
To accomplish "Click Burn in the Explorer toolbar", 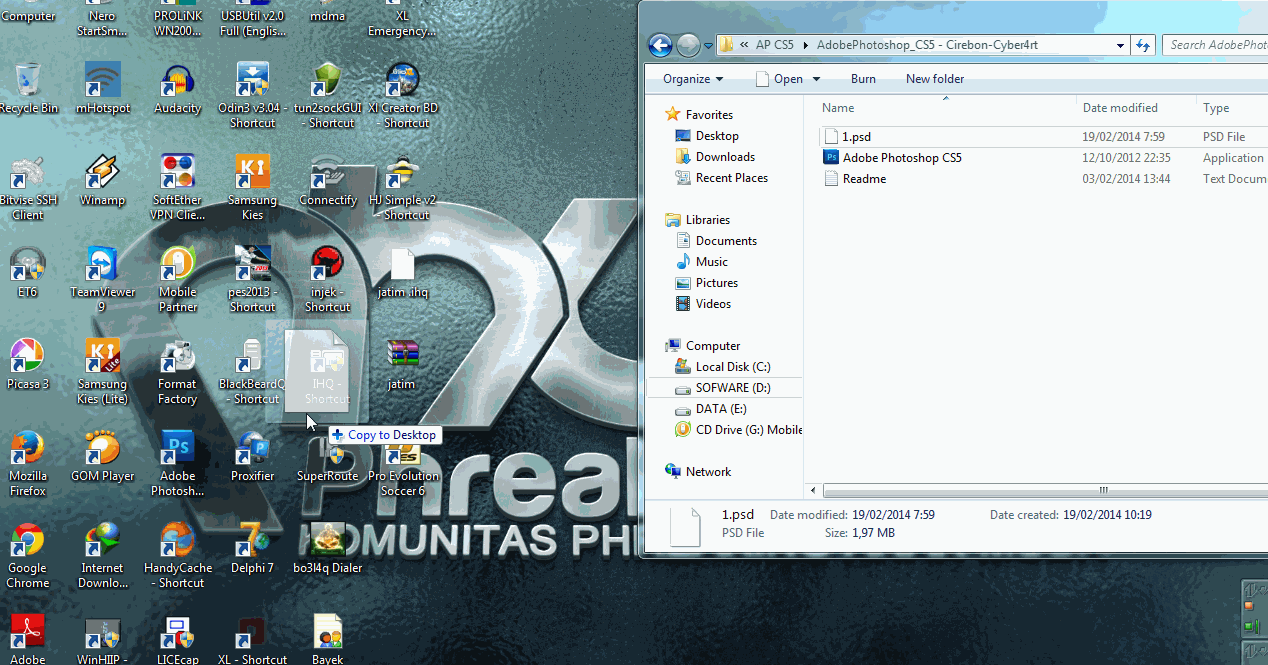I will [x=863, y=79].
